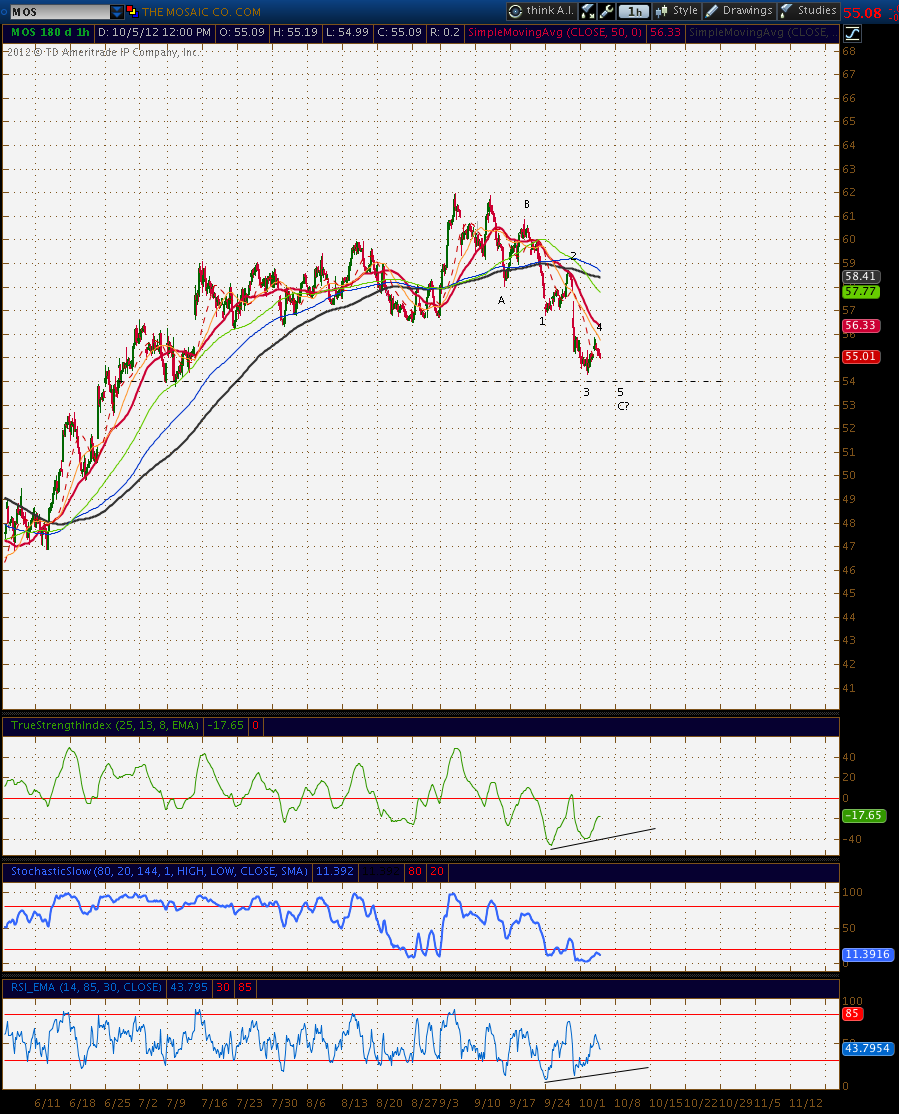Click the THE MOSAIC CO. COM title

[201, 12]
